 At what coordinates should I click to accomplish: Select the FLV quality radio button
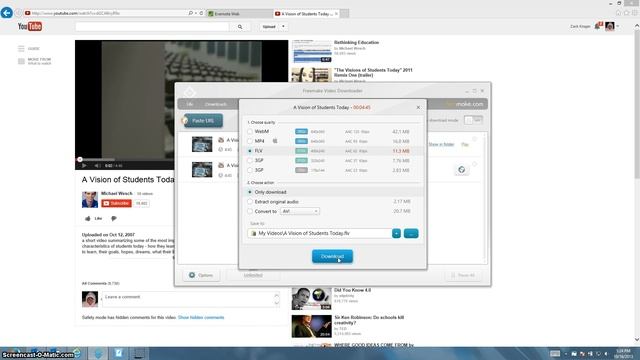[x=250, y=151]
